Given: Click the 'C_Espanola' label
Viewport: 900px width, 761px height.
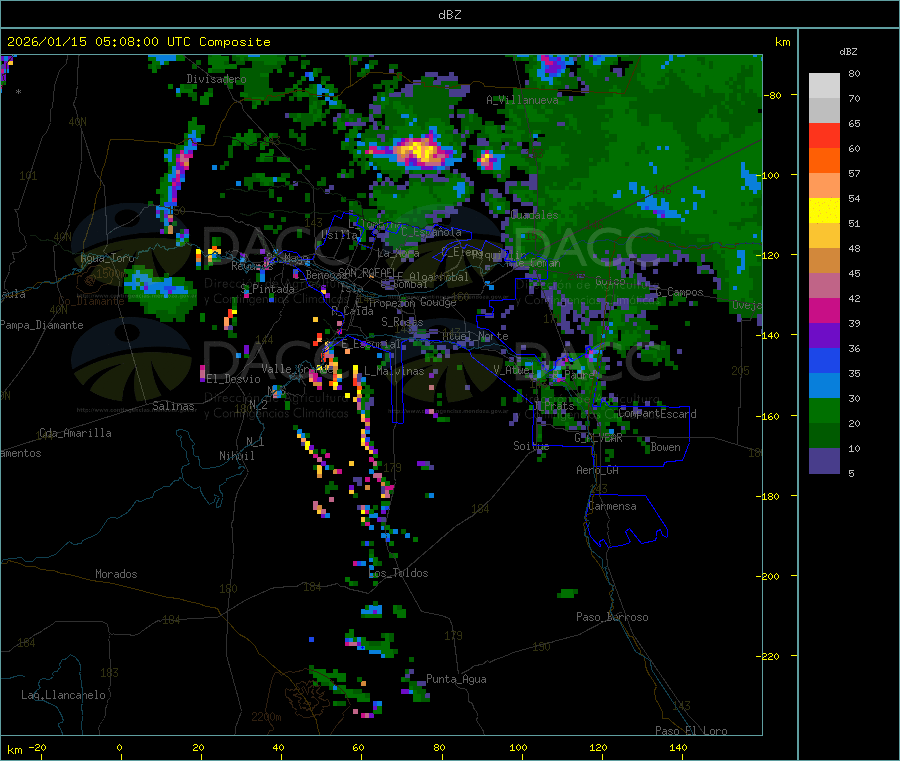Looking at the screenshot, I should 431,232.
